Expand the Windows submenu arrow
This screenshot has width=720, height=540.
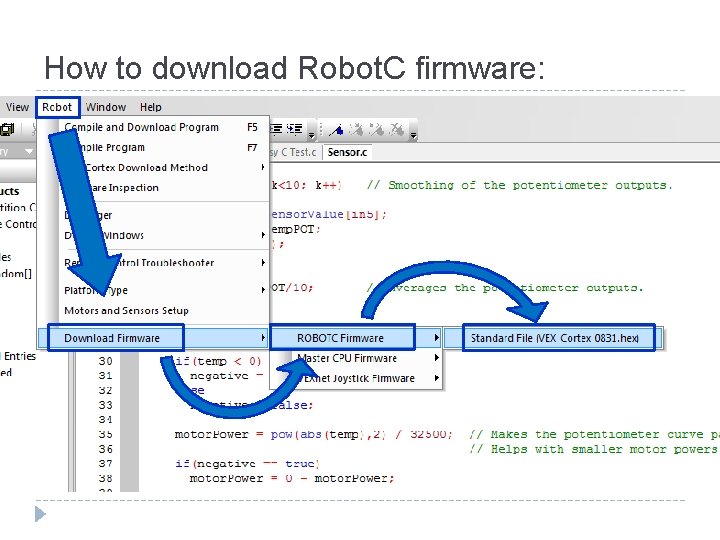[263, 235]
